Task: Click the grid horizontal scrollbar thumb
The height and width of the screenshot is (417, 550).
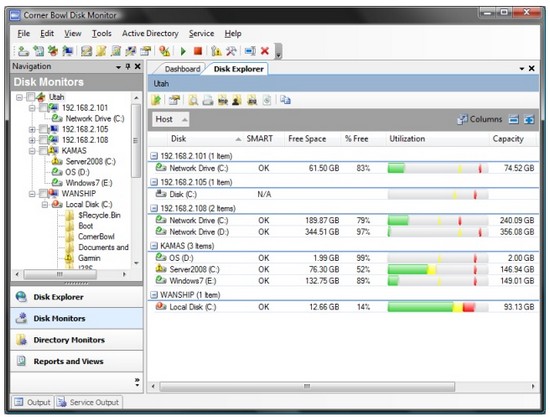Action: pos(307,386)
